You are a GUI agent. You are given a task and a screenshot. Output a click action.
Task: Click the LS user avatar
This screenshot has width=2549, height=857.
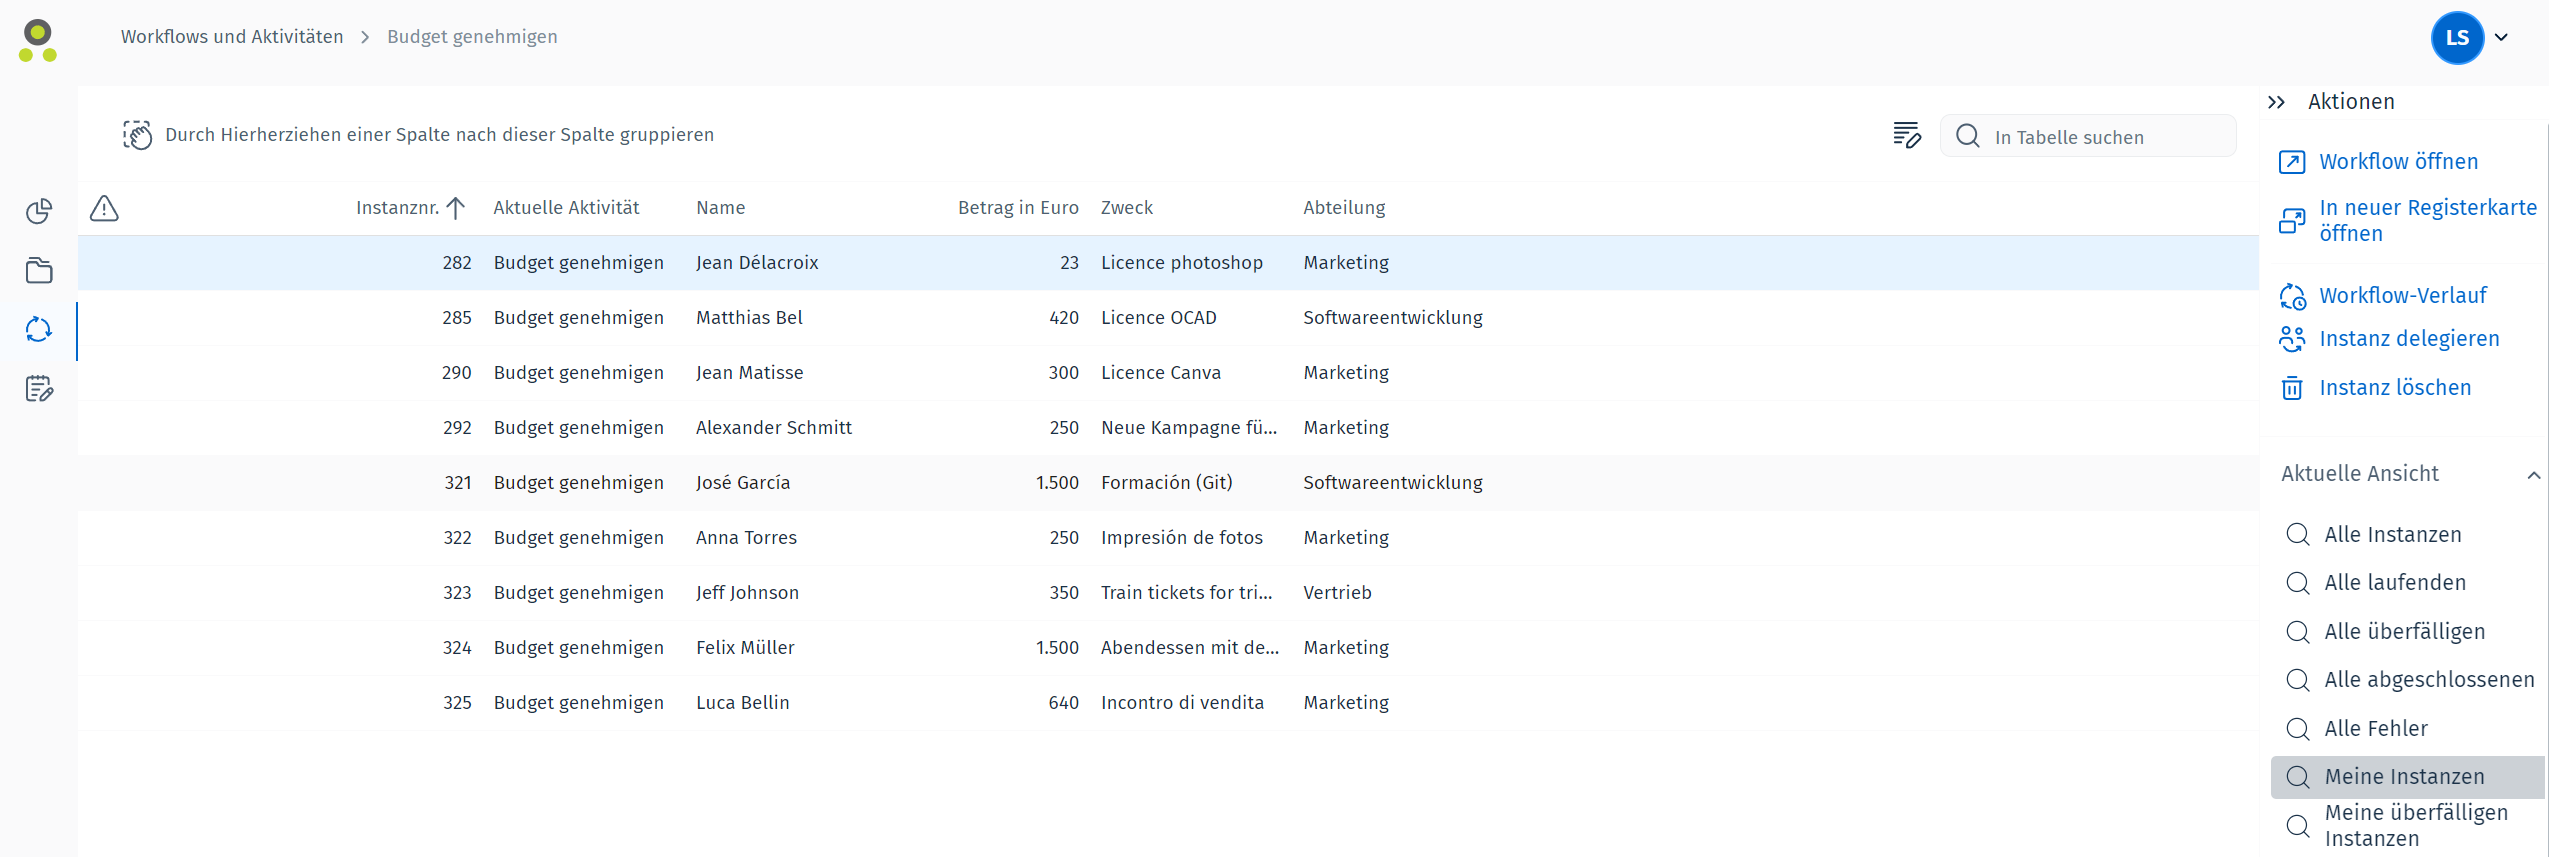[x=2457, y=38]
